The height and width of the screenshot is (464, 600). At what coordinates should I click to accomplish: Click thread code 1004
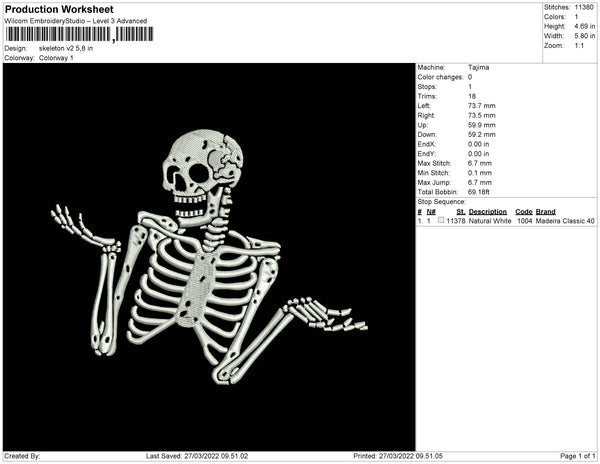[525, 221]
